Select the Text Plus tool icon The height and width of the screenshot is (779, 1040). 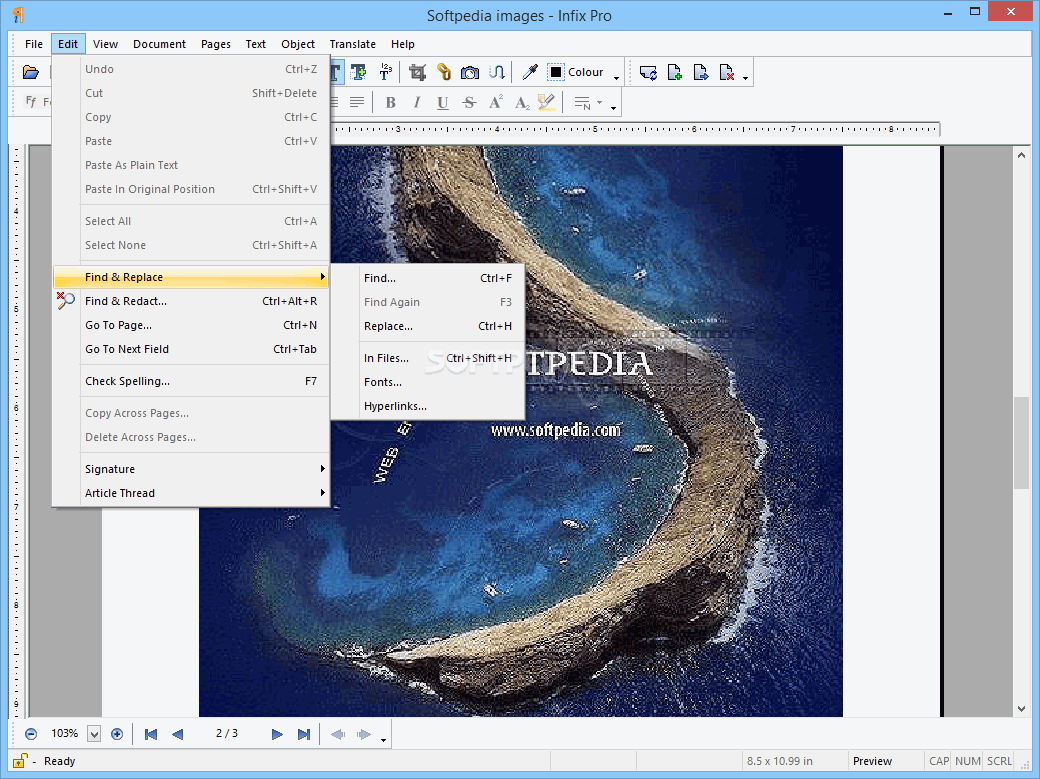[x=359, y=72]
